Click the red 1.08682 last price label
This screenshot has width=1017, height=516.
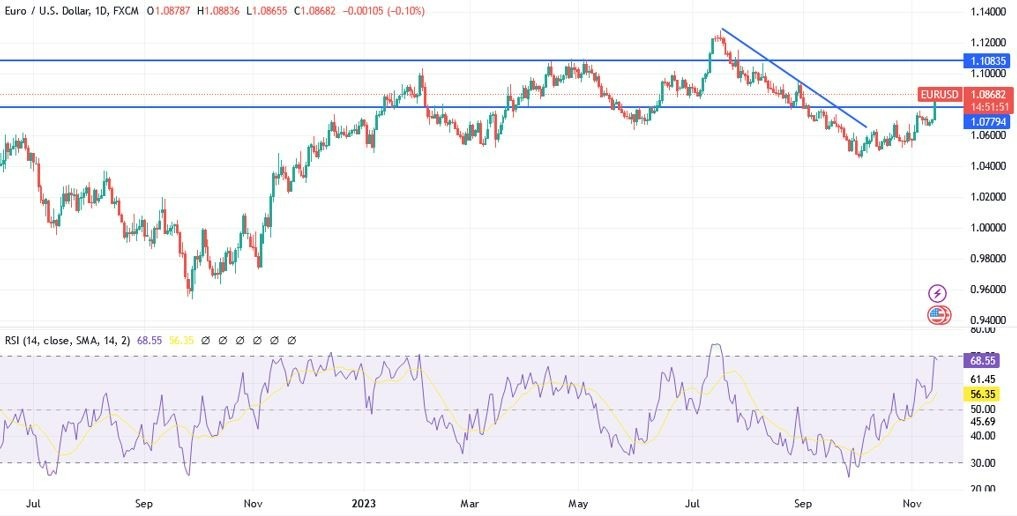pos(990,95)
